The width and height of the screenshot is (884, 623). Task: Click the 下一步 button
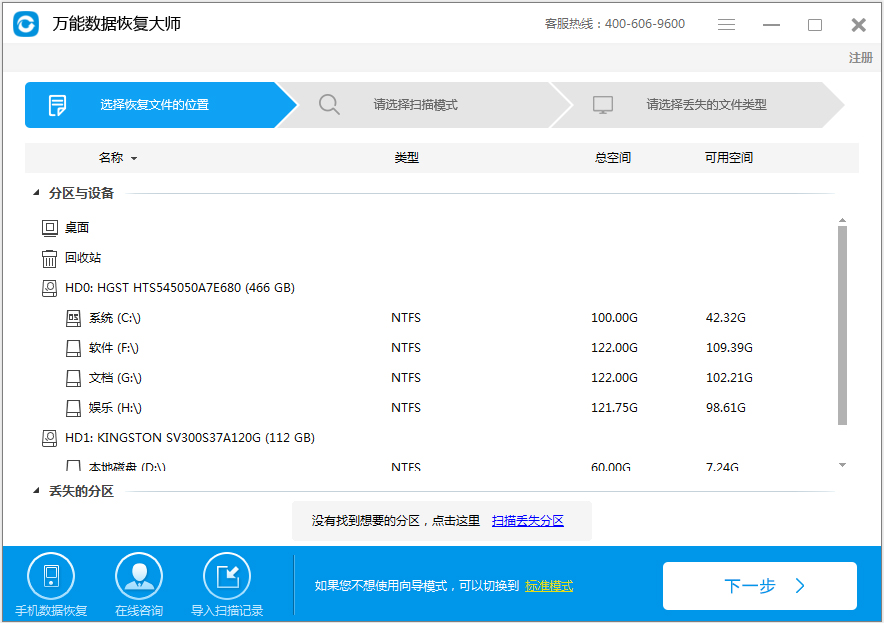click(759, 586)
